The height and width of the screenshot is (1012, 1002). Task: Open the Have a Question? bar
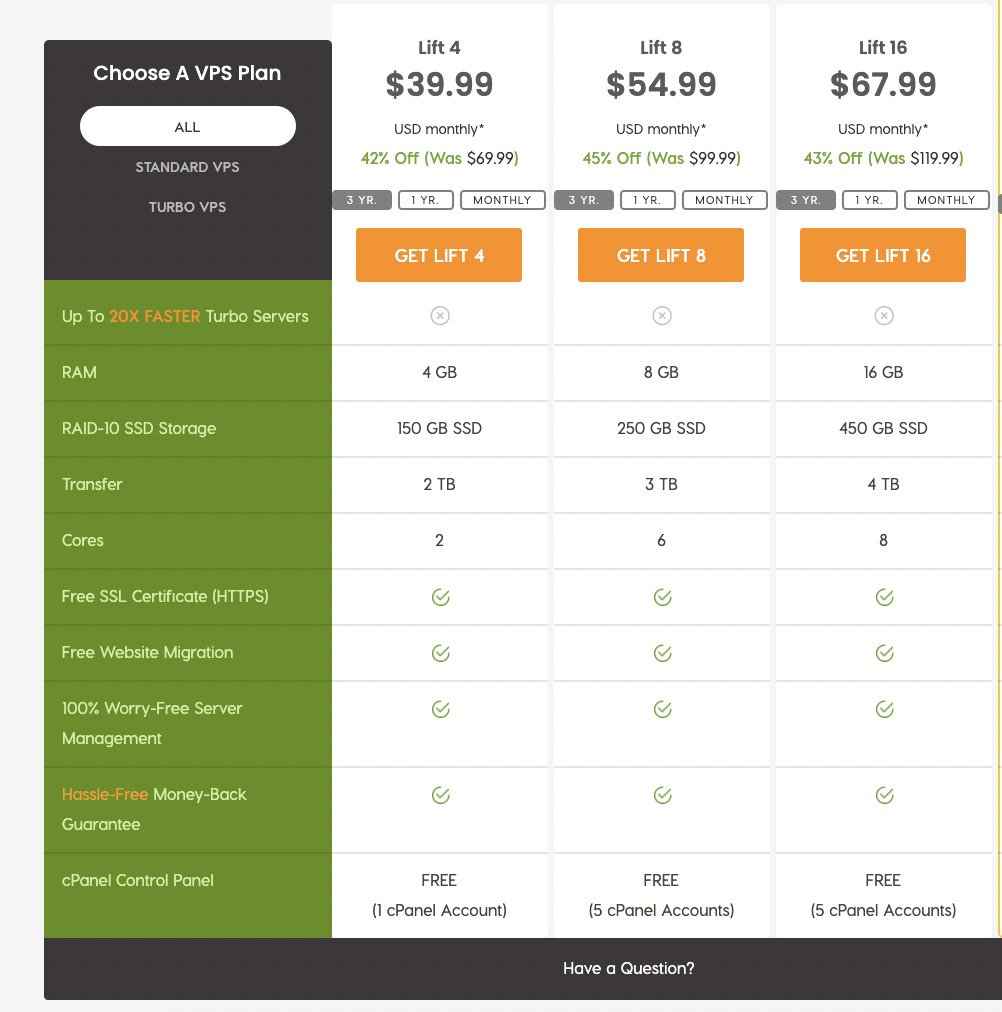pyautogui.click(x=523, y=969)
